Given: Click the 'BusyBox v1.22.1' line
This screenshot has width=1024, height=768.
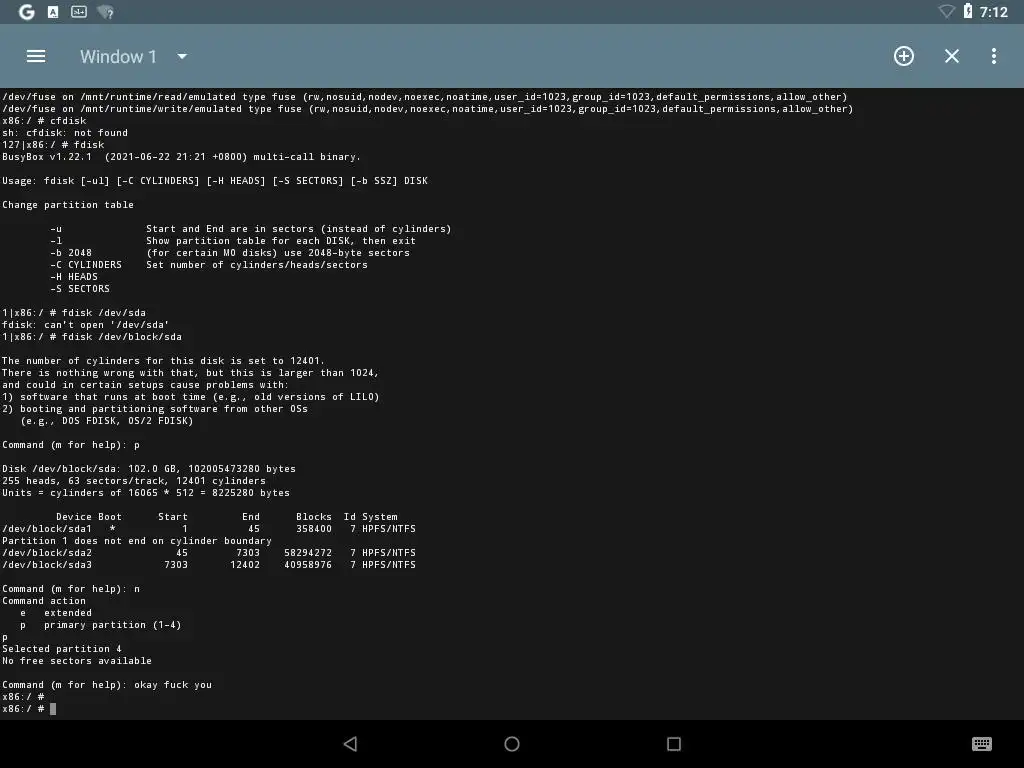Looking at the screenshot, I should pos(181,157).
